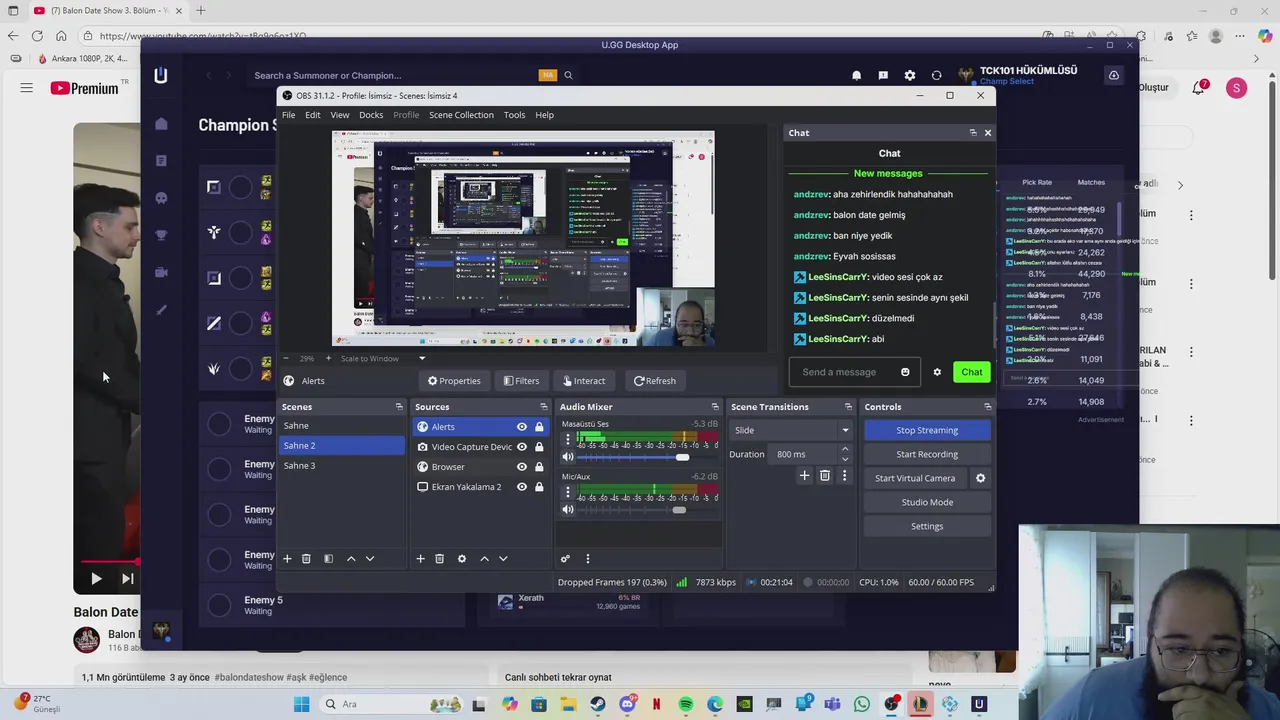The image size is (1280, 720).
Task: Open U.GG notifications bell
Action: pyautogui.click(x=856, y=75)
